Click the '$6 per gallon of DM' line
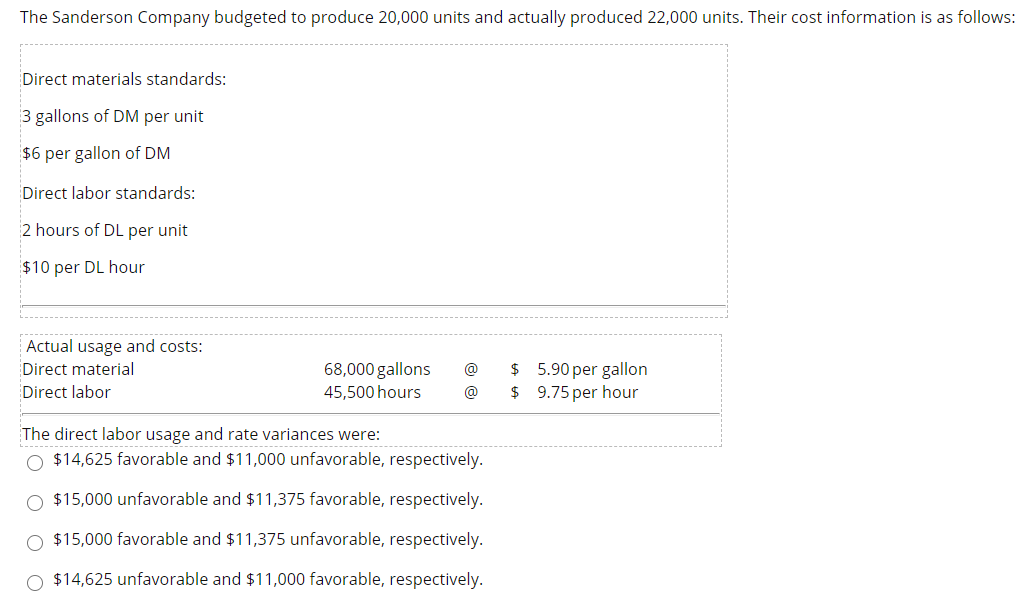The height and width of the screenshot is (601, 1027). (96, 153)
